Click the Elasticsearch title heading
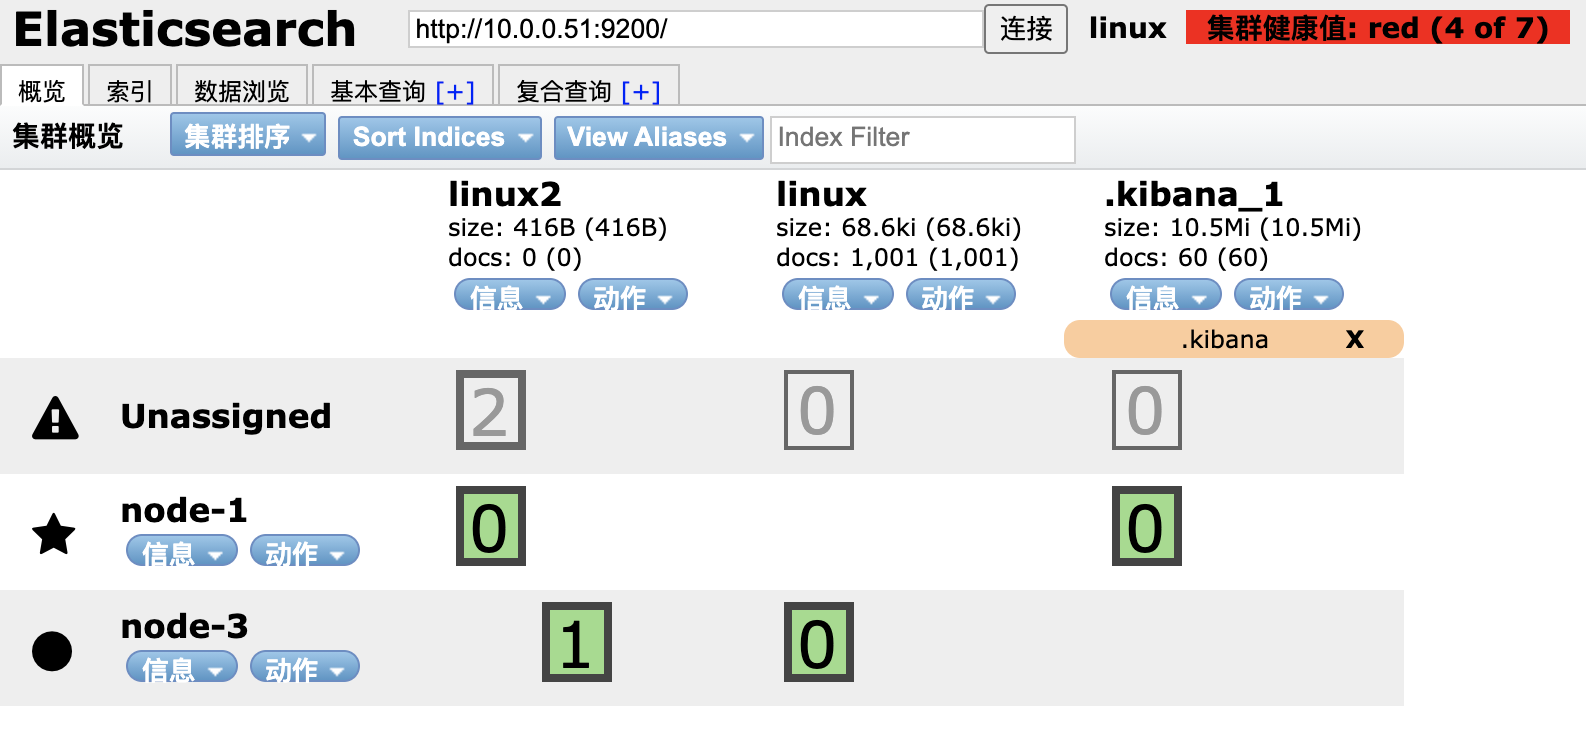The width and height of the screenshot is (1586, 732). coord(185,29)
